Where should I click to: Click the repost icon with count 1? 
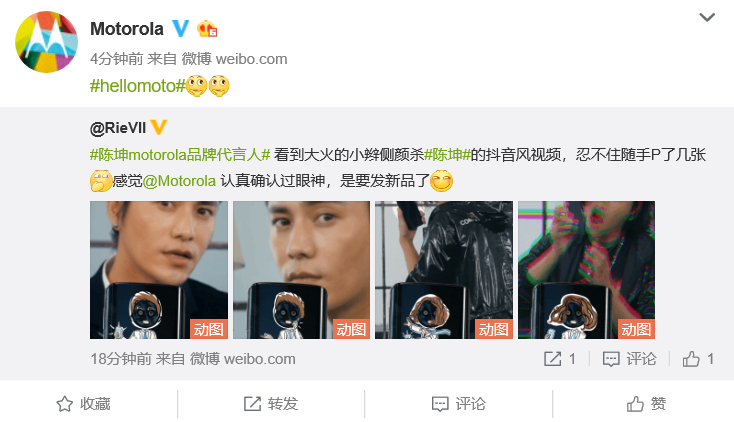coord(559,359)
